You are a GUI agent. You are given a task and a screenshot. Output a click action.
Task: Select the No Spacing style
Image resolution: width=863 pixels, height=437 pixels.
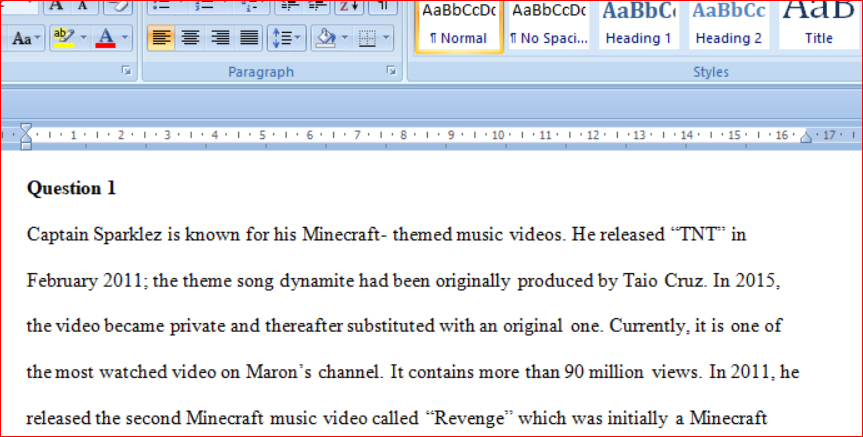click(x=549, y=25)
